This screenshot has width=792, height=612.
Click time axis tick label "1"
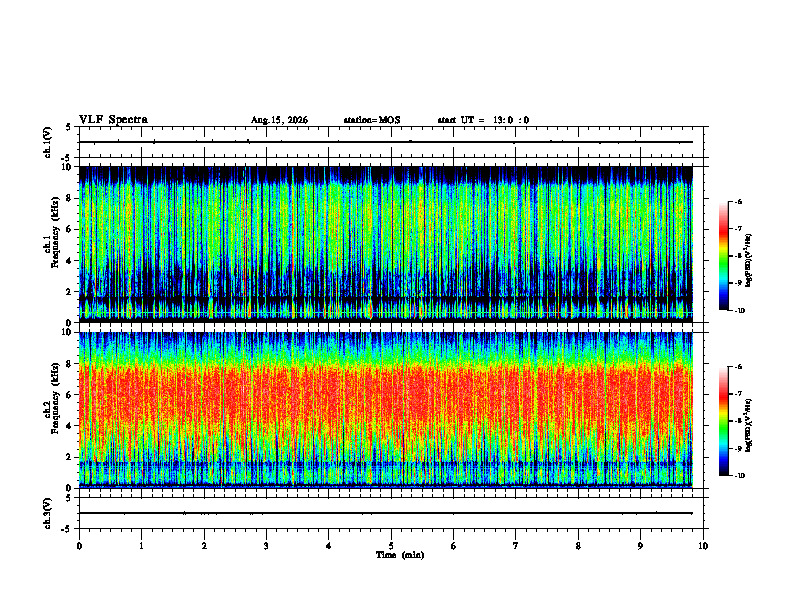[x=142, y=546]
